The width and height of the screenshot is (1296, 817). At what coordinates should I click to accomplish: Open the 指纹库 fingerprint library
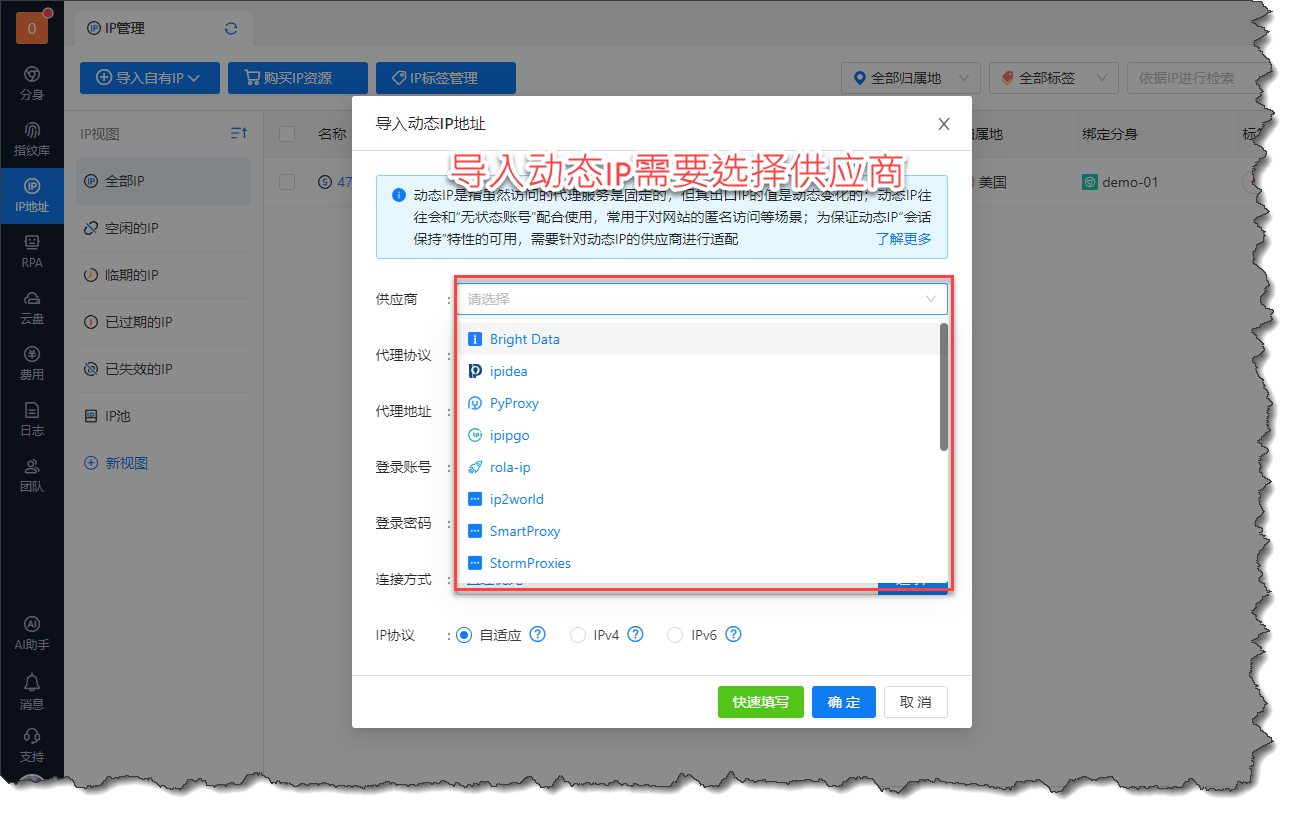pyautogui.click(x=32, y=140)
